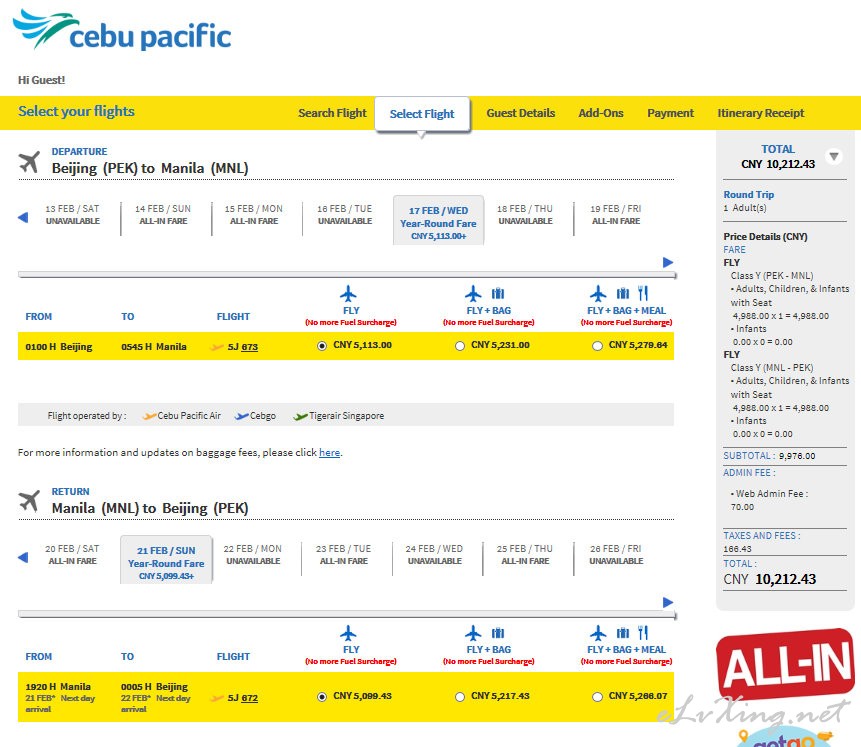Choose 21 FEB / SUN return date
The image size is (861, 747).
[x=166, y=560]
